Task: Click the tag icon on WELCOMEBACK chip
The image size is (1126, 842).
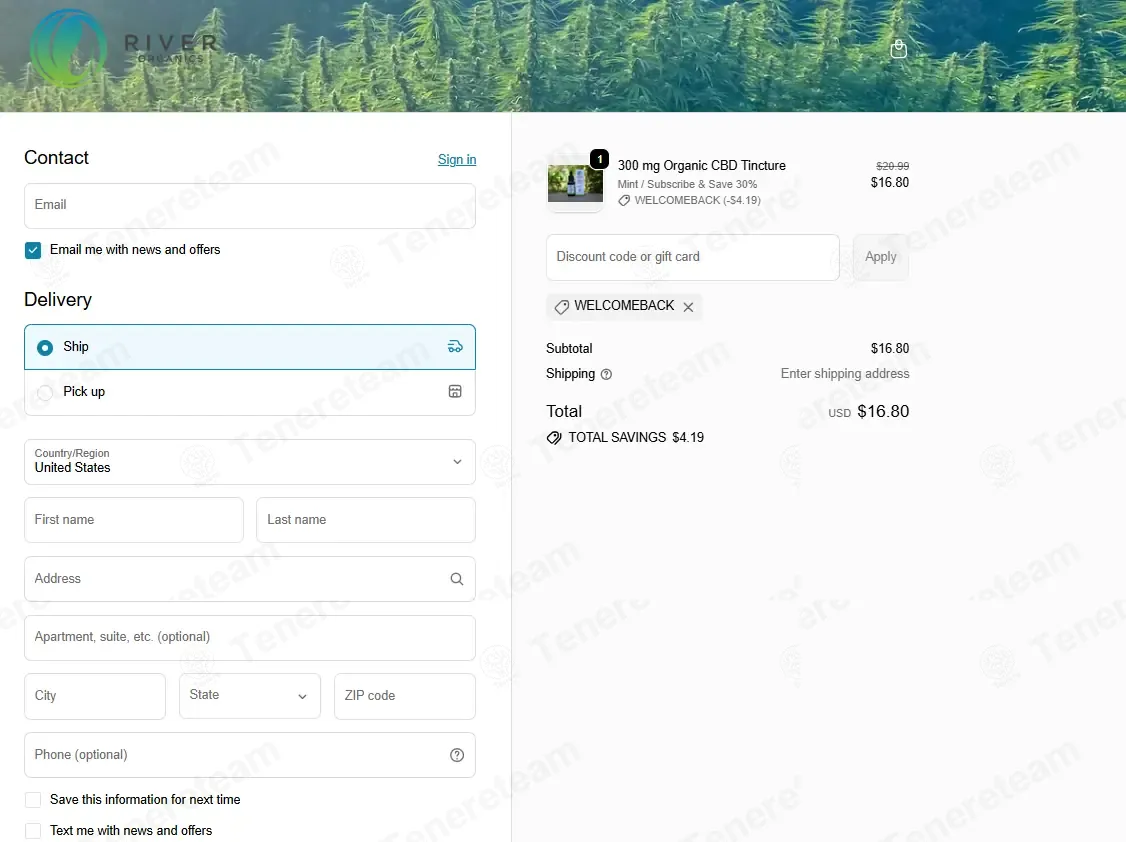Action: [562, 307]
